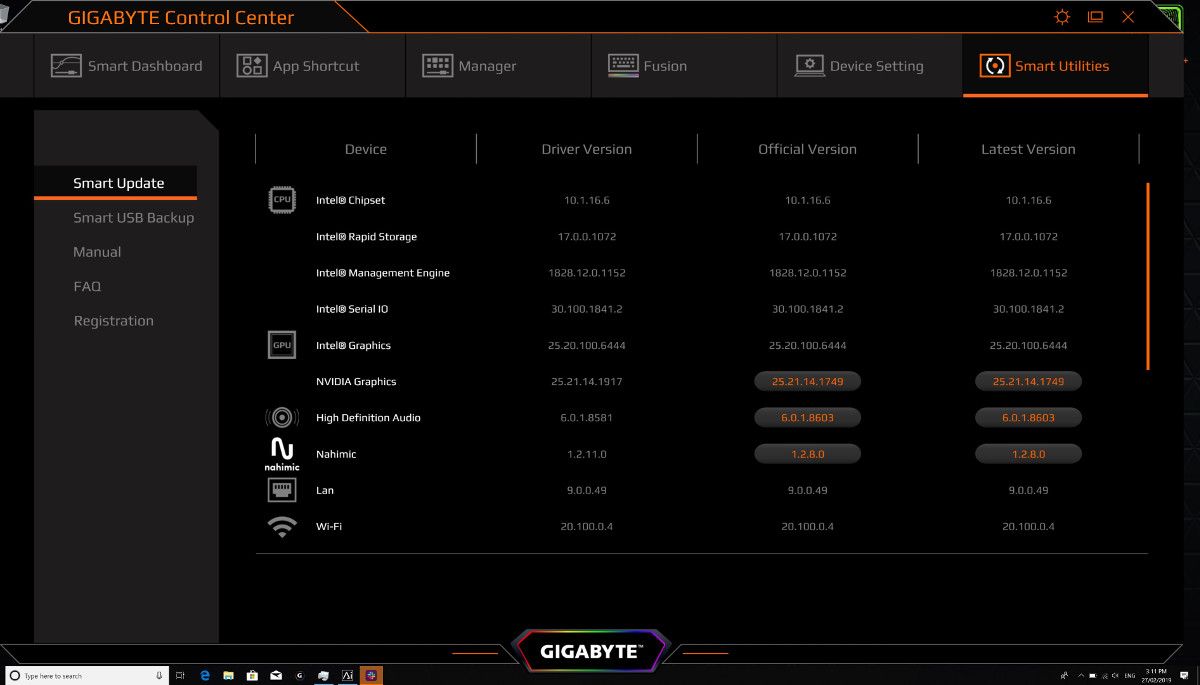Viewport: 1200px width, 685px height.
Task: Click the CPU icon beside Intel Chipset
Action: (281, 199)
